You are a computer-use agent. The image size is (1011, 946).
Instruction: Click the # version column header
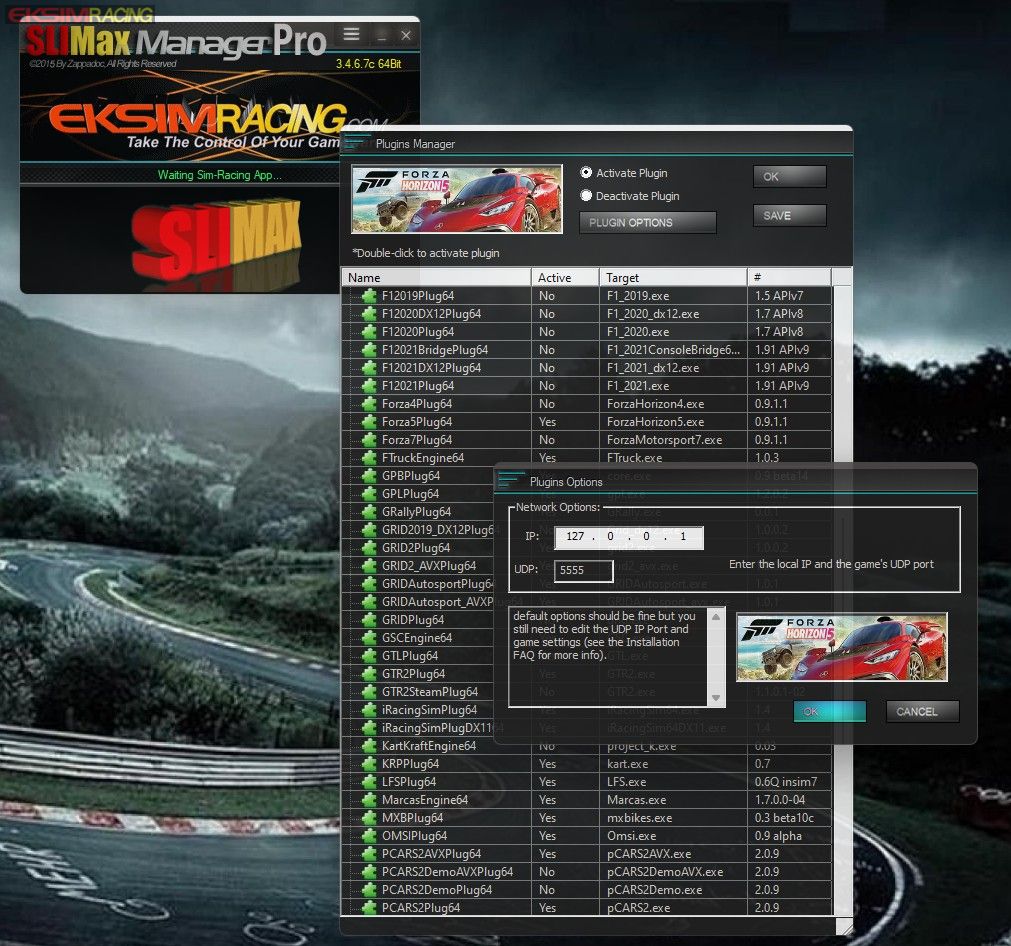(x=789, y=277)
